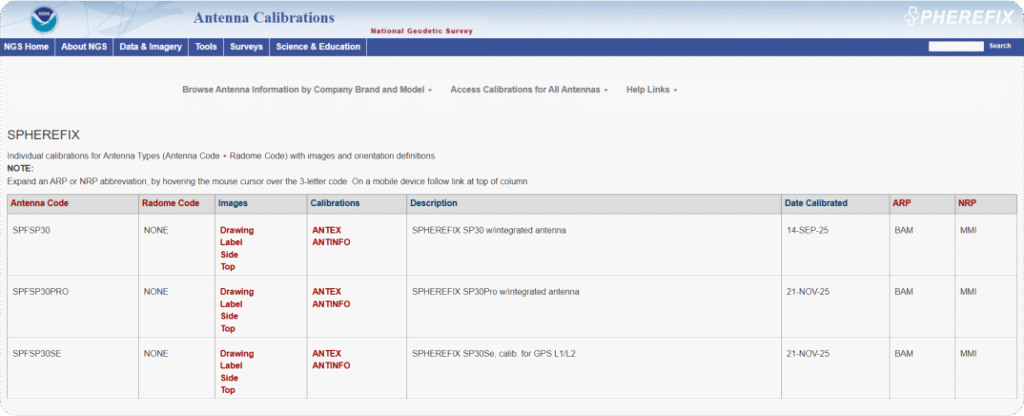Screen dimensions: 1024x416
Task: Click the ARP column header
Action: click(x=901, y=203)
